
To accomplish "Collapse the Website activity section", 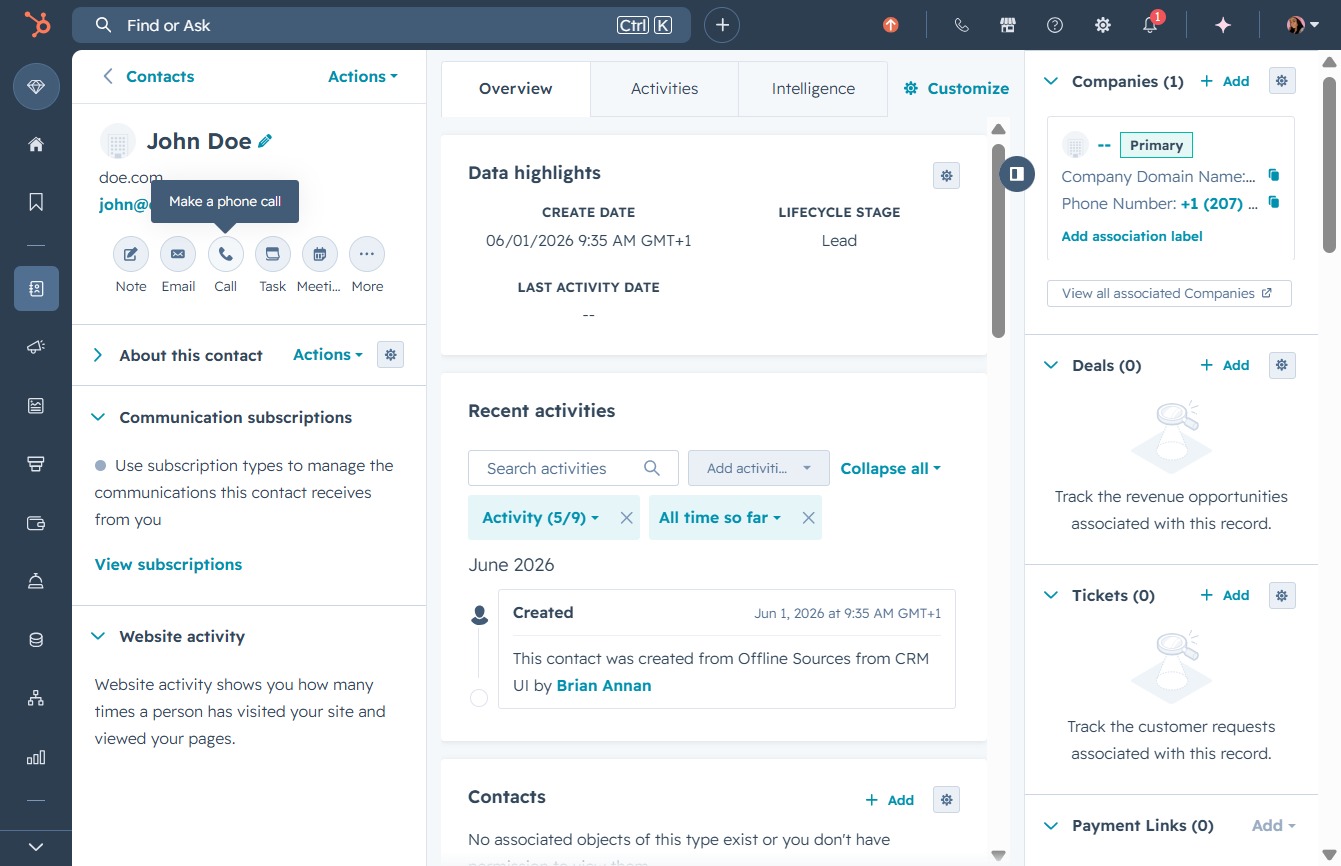I will pyautogui.click(x=98, y=636).
